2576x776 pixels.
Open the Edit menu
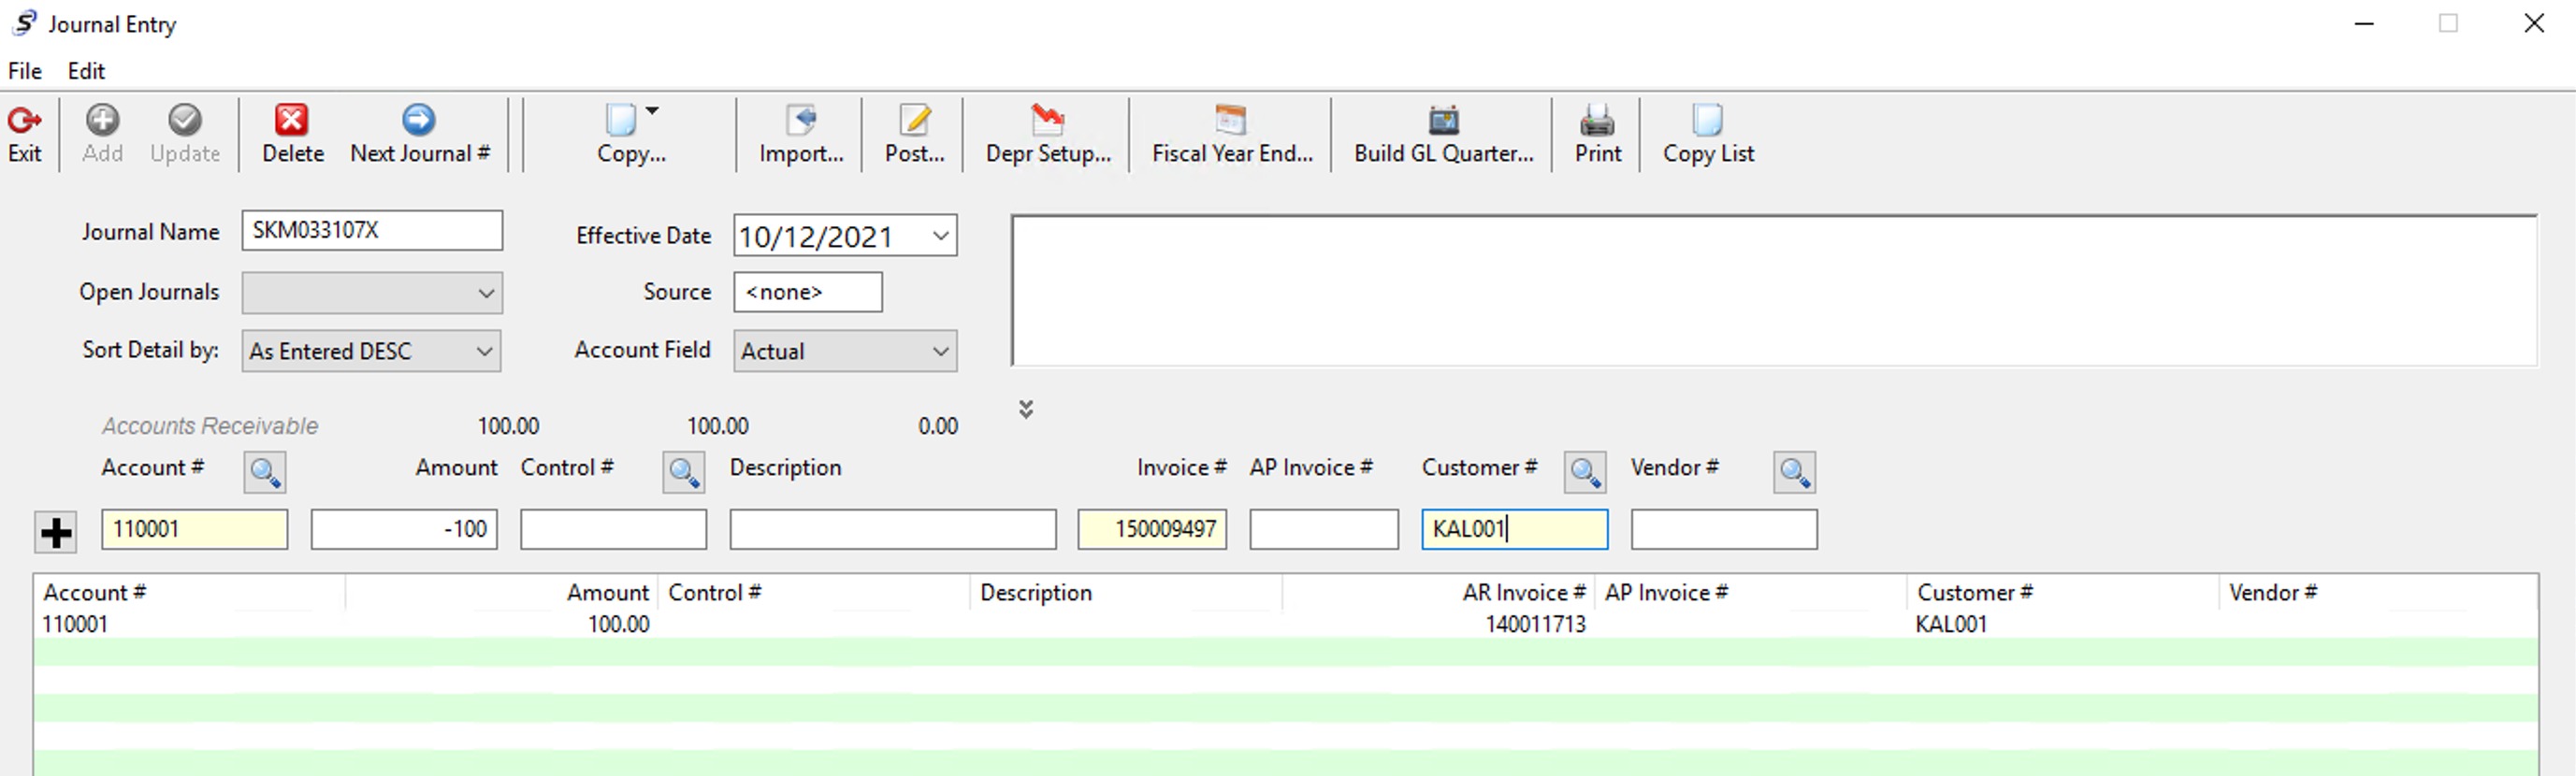click(x=86, y=71)
